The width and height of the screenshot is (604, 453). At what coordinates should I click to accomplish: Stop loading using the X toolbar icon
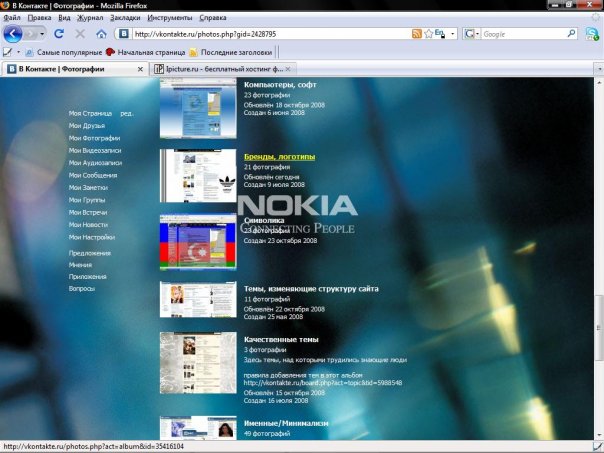(80, 34)
